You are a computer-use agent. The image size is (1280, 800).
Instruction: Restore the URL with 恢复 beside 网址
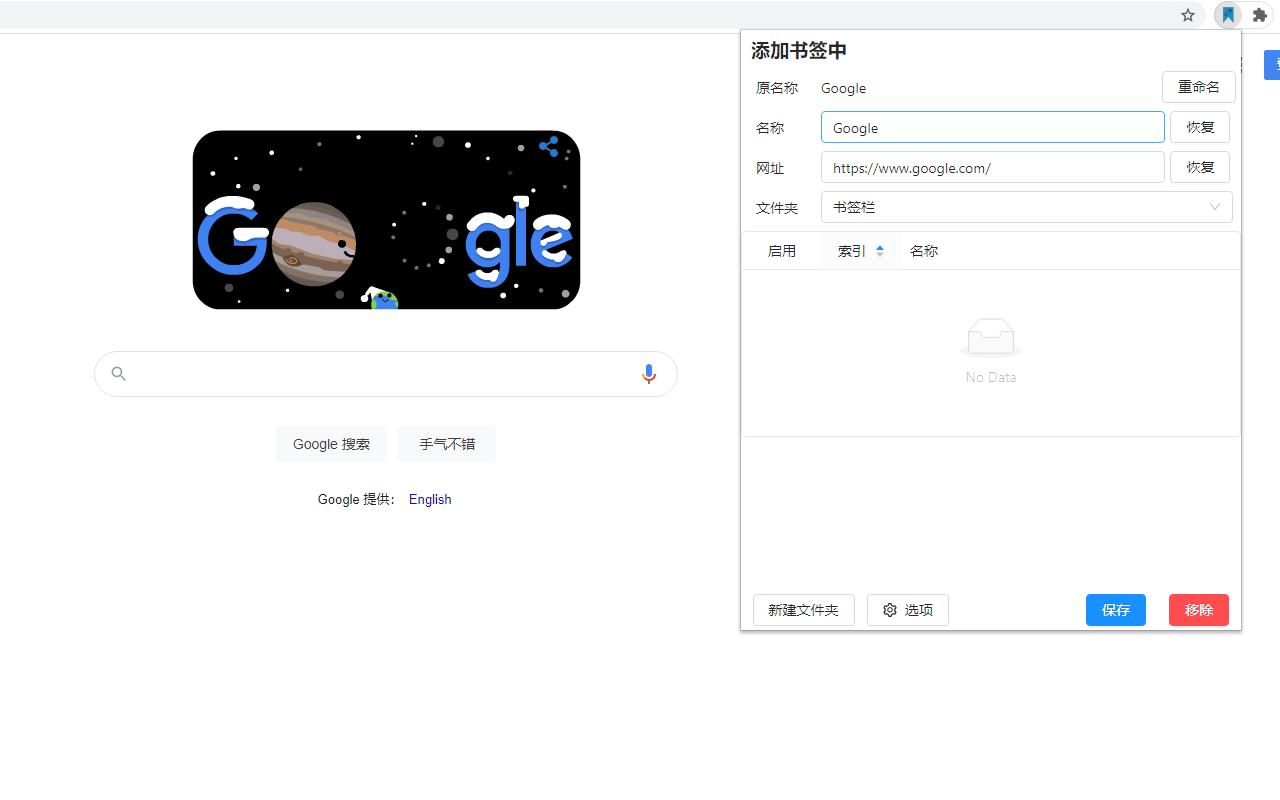click(1200, 167)
